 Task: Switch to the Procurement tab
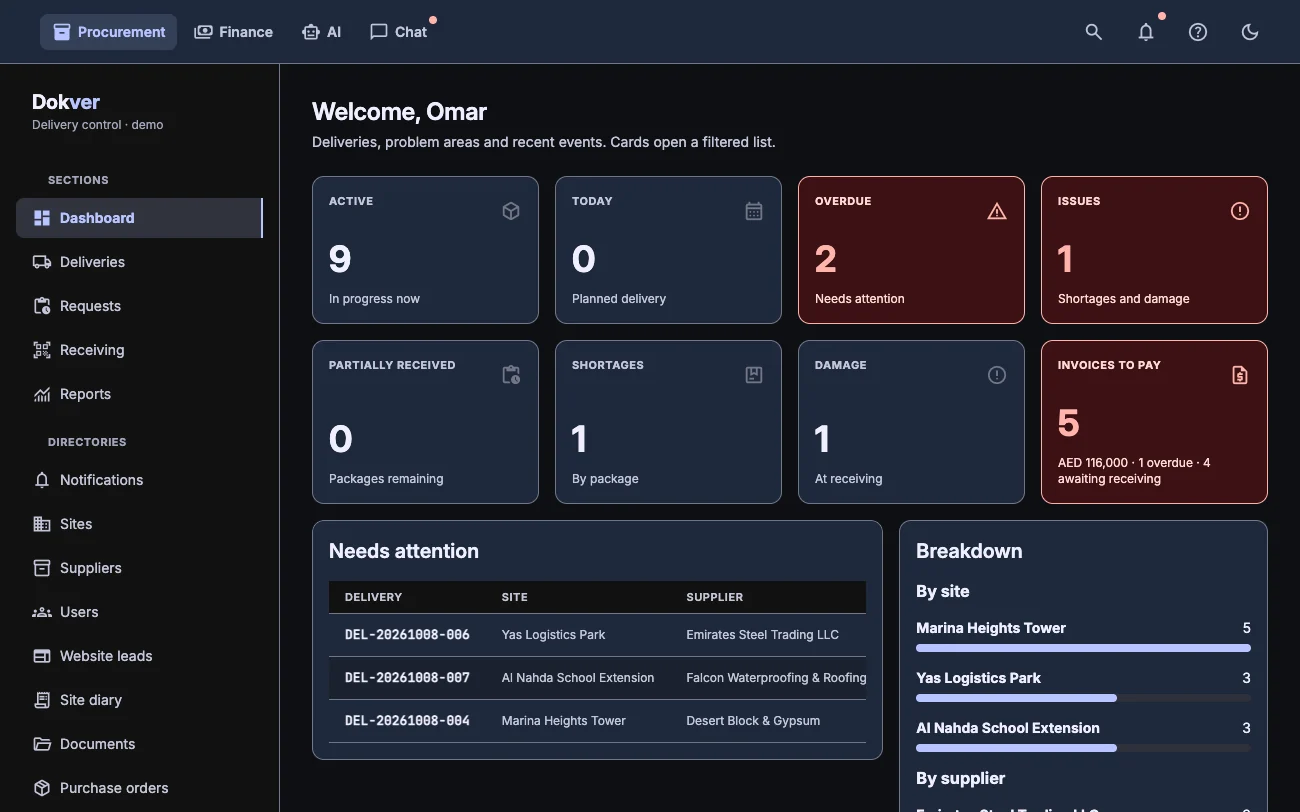tap(109, 32)
